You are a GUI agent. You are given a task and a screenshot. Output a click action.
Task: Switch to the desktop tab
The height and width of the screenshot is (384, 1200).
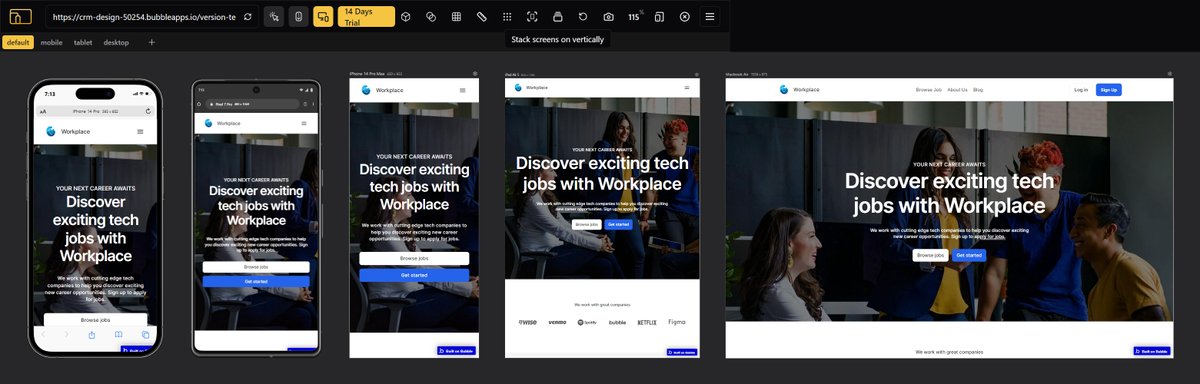(x=116, y=42)
